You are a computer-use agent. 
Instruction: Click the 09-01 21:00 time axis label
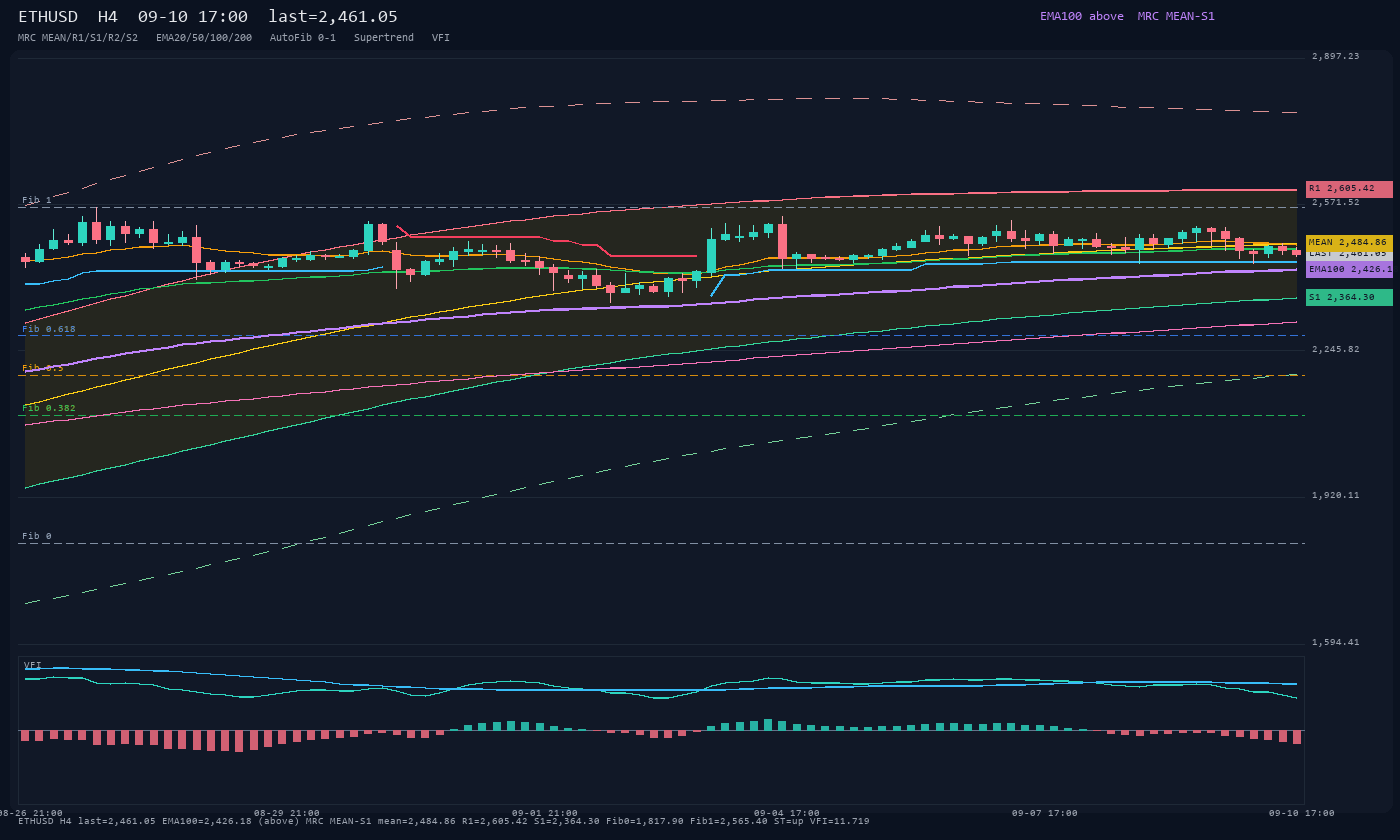coord(545,813)
